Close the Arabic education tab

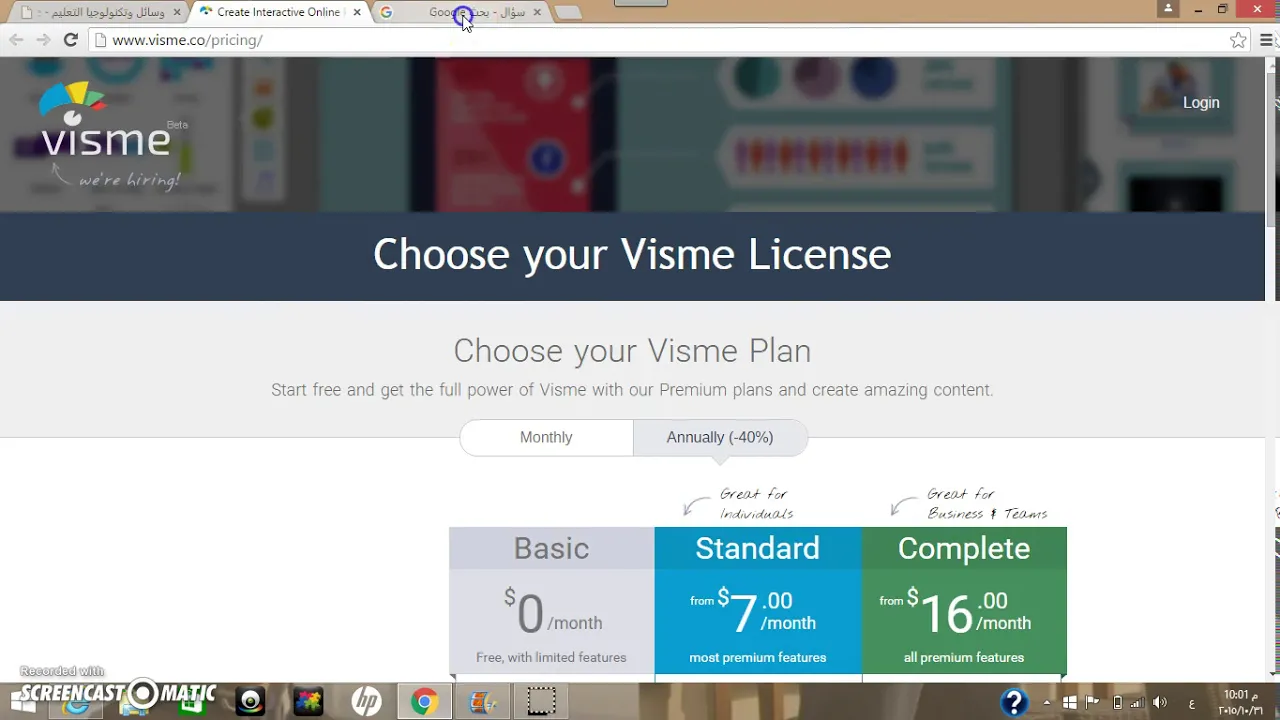[177, 12]
